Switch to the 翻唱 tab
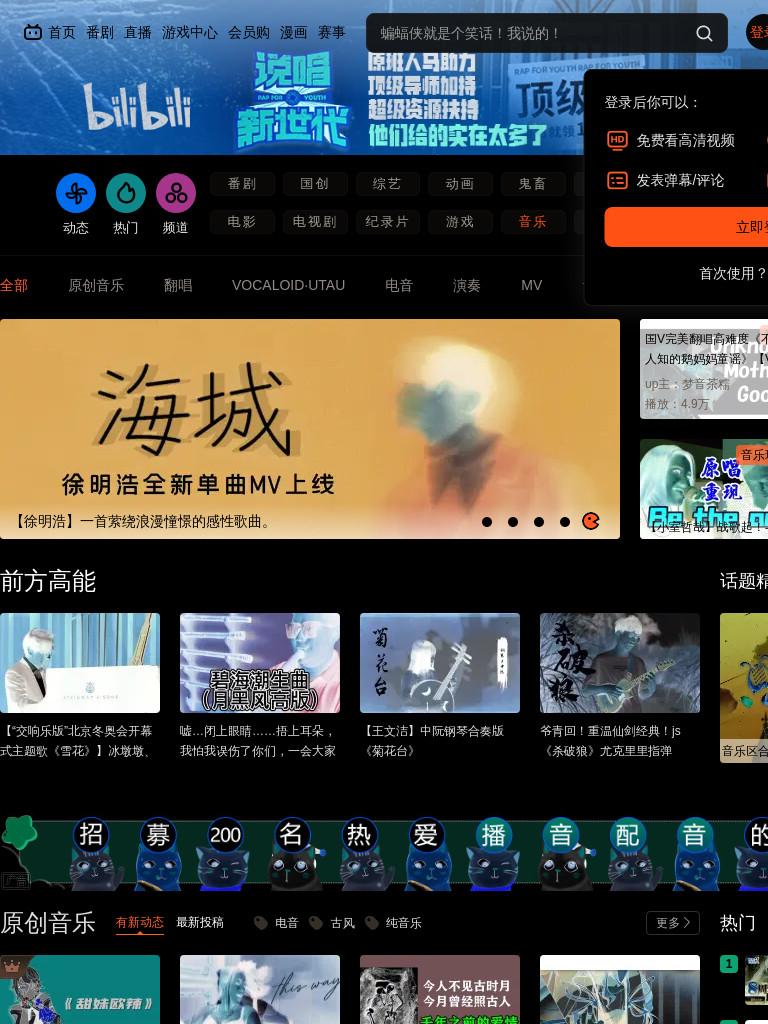The width and height of the screenshot is (768, 1024). 178,285
